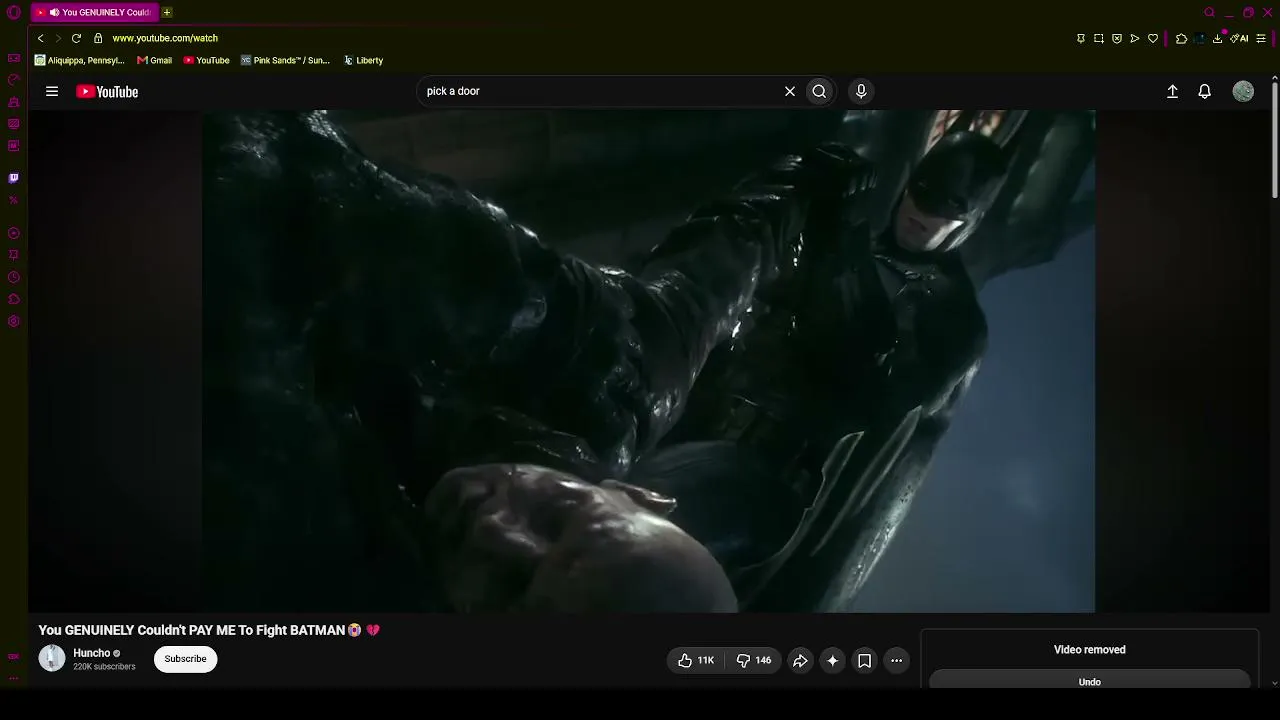Undo the video removal

[x=1089, y=682]
